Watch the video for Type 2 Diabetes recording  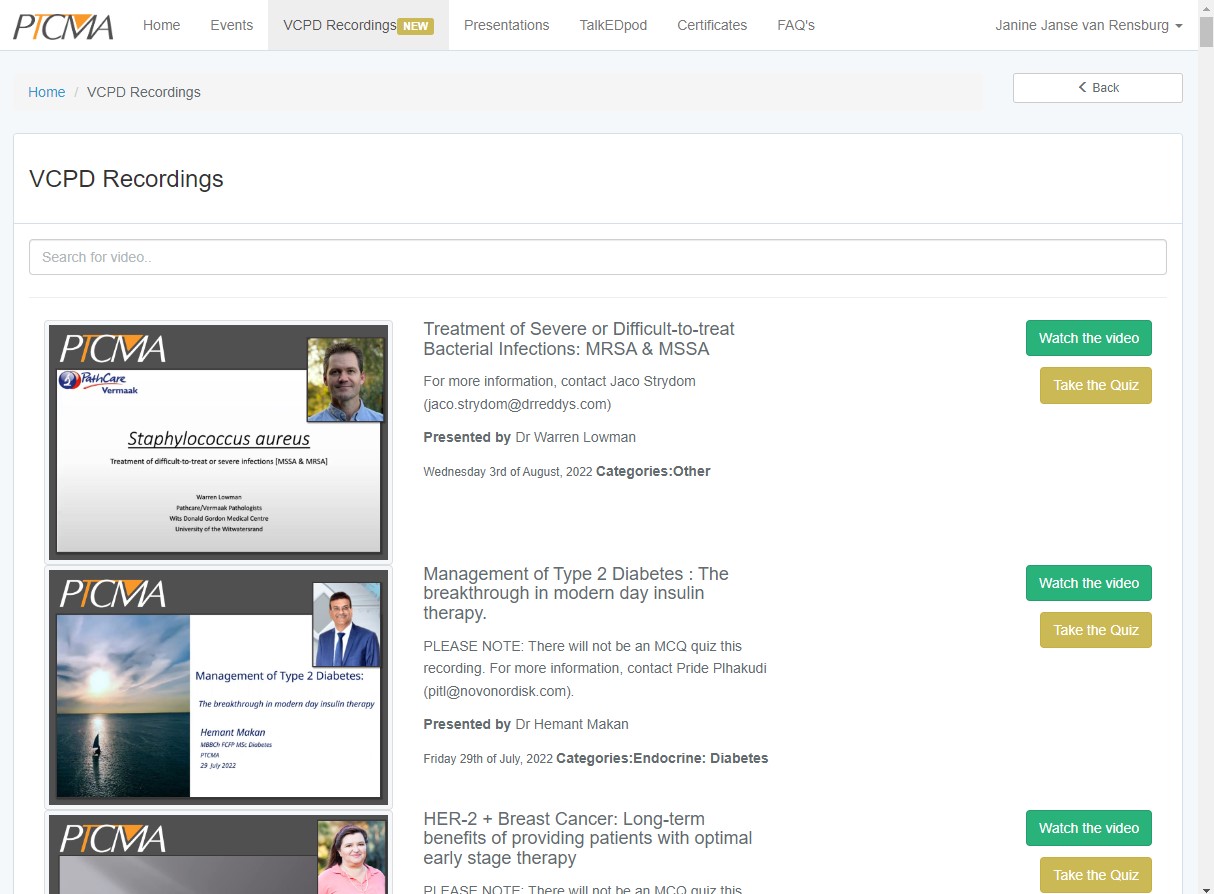pos(1089,583)
